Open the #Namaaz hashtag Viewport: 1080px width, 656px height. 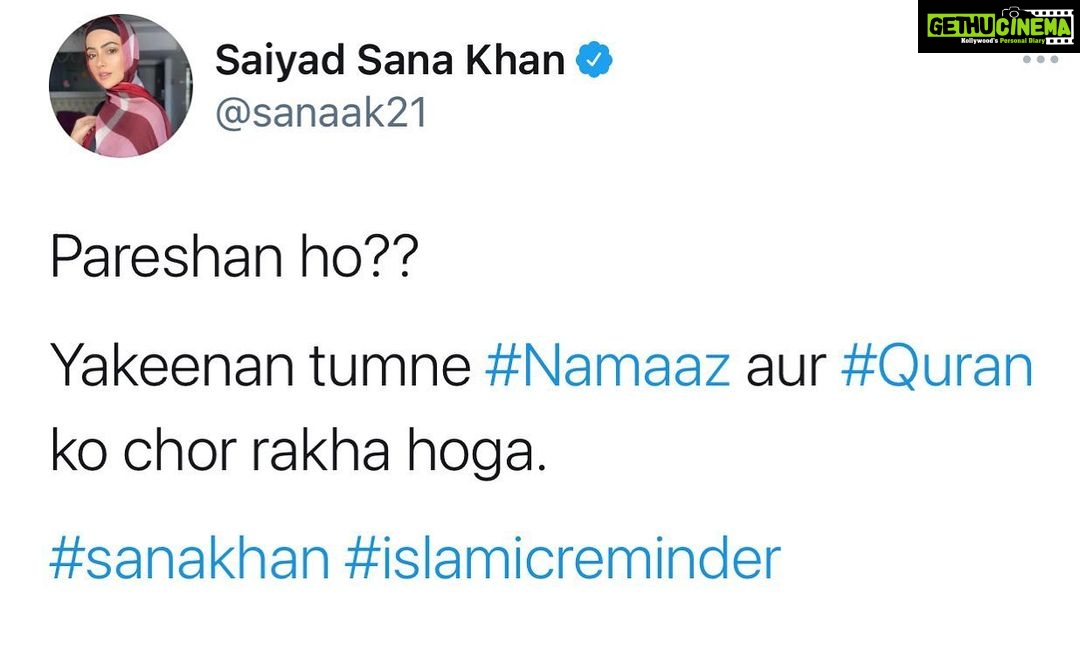point(608,367)
